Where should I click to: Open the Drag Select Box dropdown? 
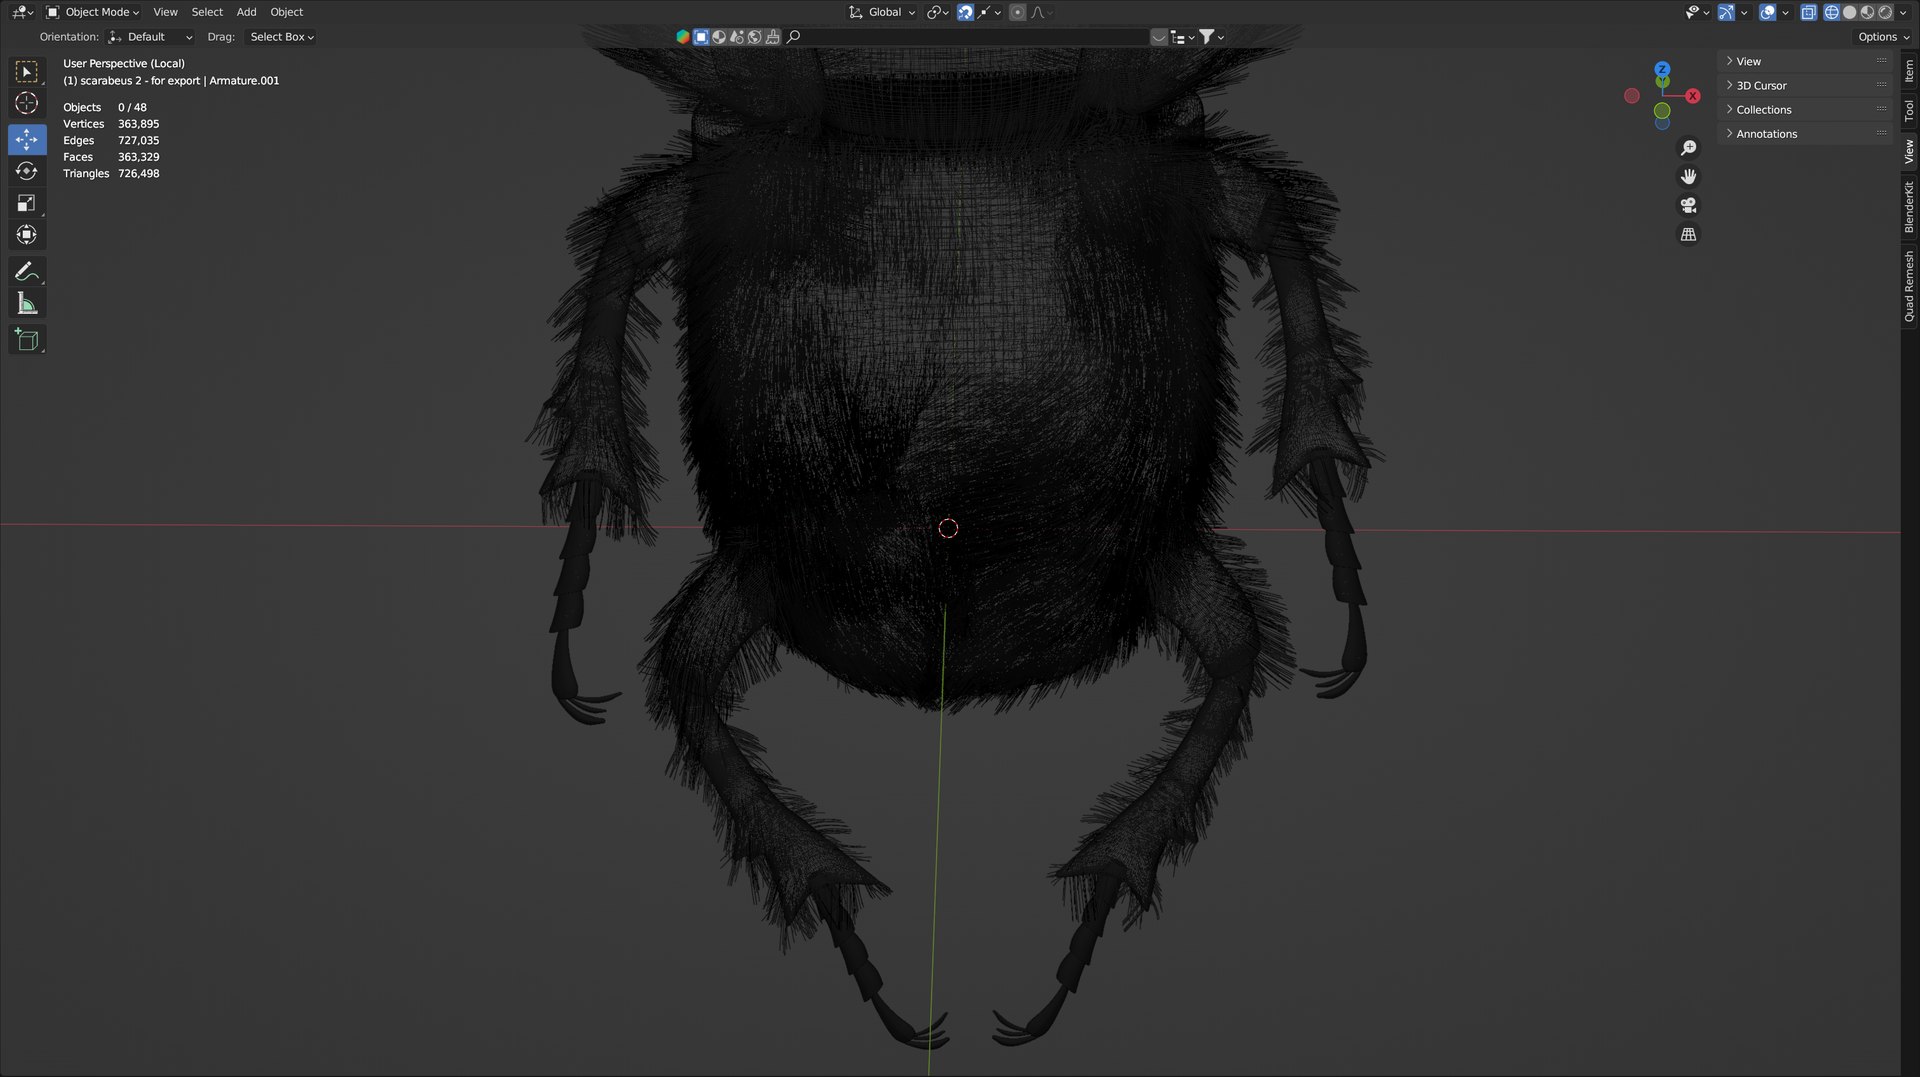coord(281,37)
